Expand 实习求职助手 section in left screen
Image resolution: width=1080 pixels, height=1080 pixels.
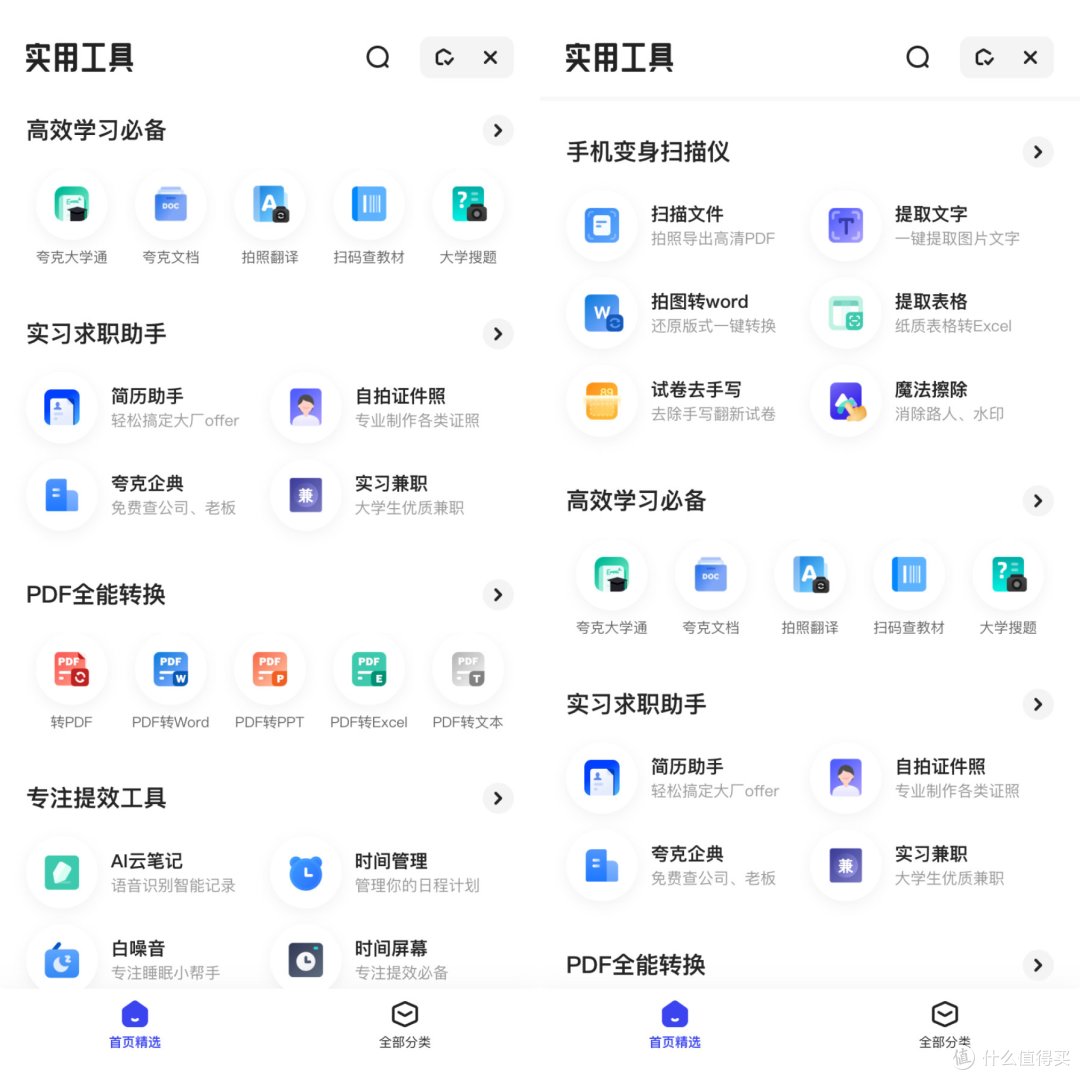coord(498,334)
